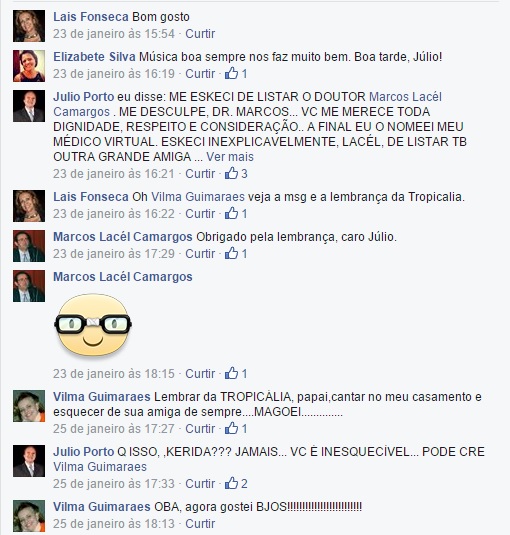
Task: Like Marcos's Obrigado pela lembrança comment
Action: click(200, 253)
